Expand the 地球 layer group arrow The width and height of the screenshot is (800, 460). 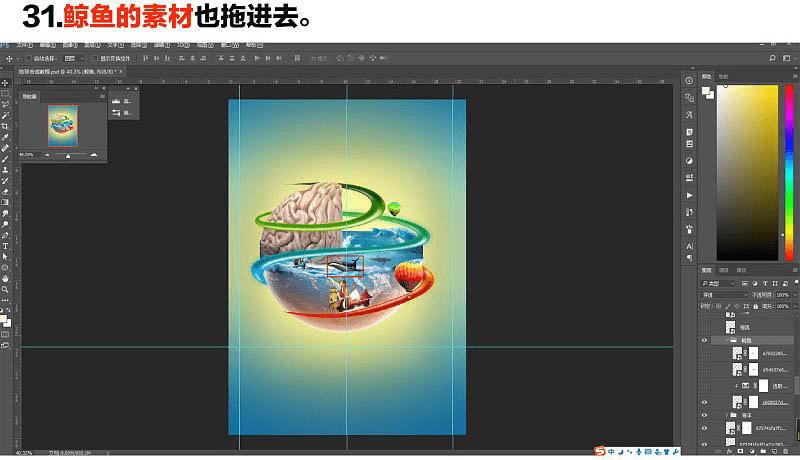tap(727, 415)
